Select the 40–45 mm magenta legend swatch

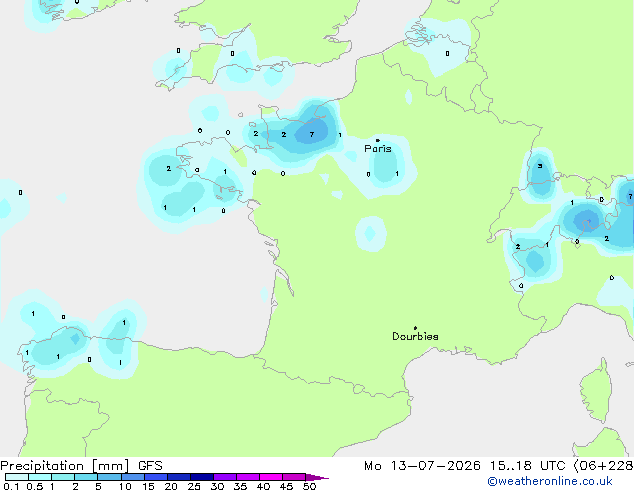271,477
